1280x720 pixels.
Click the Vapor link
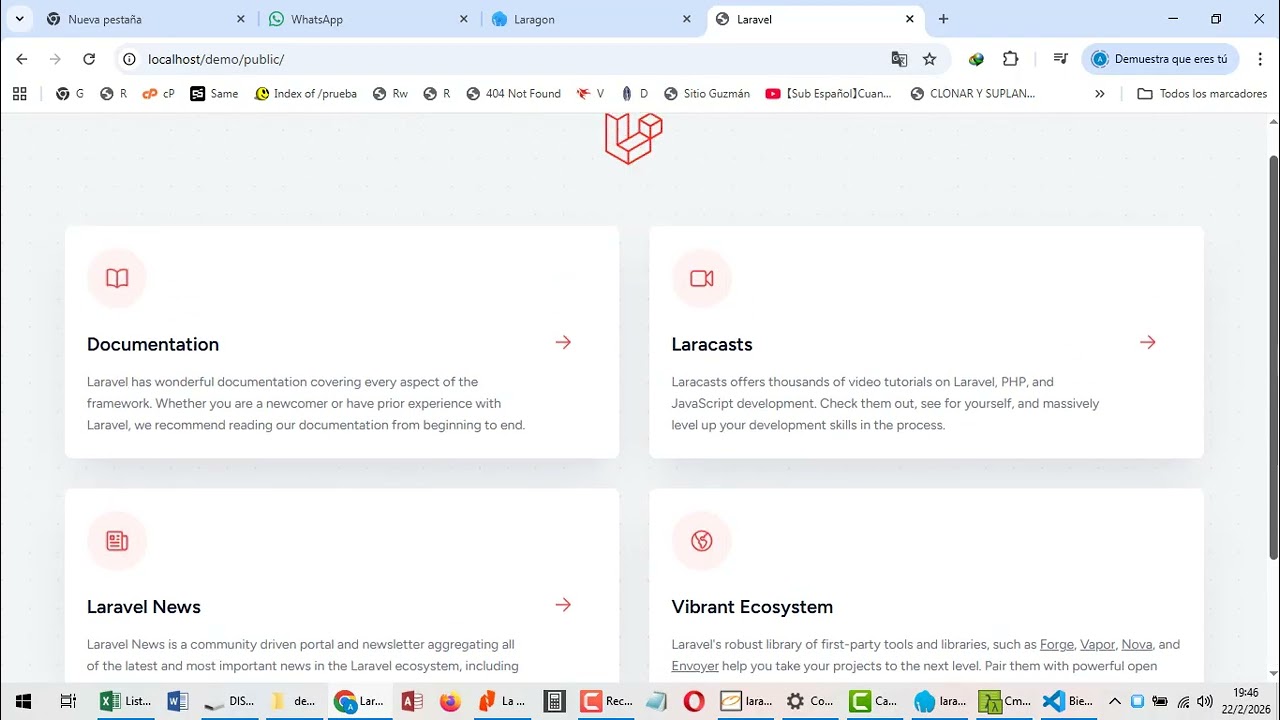click(1097, 645)
